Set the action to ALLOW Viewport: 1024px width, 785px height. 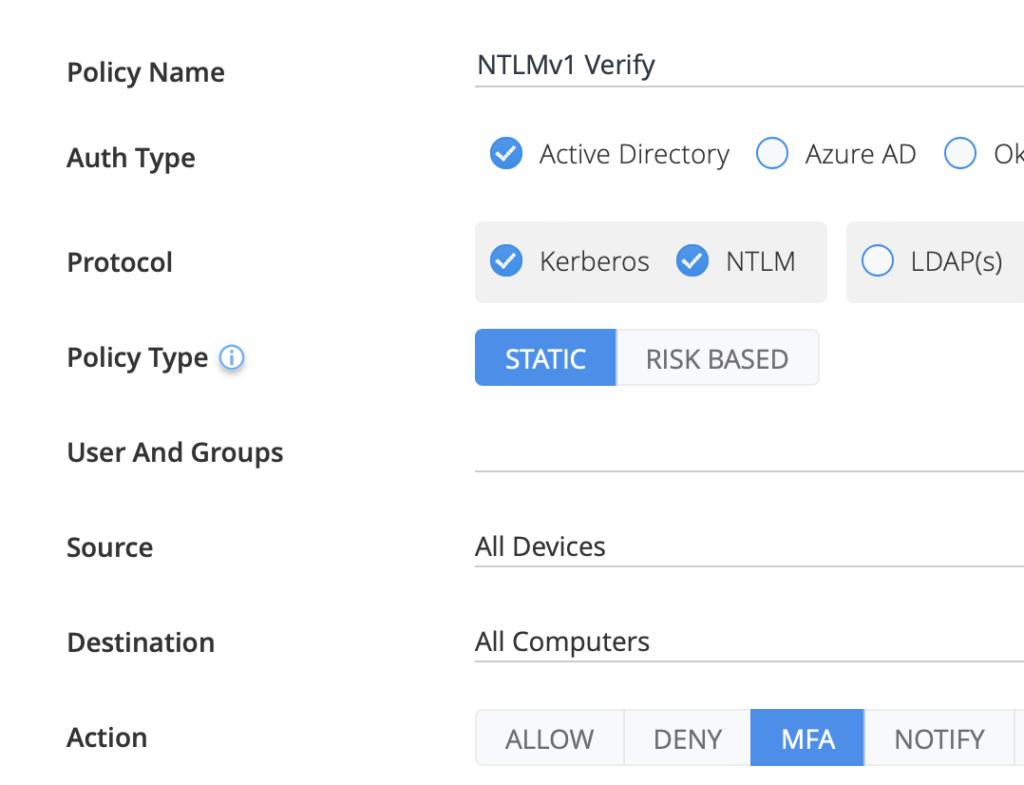(549, 739)
